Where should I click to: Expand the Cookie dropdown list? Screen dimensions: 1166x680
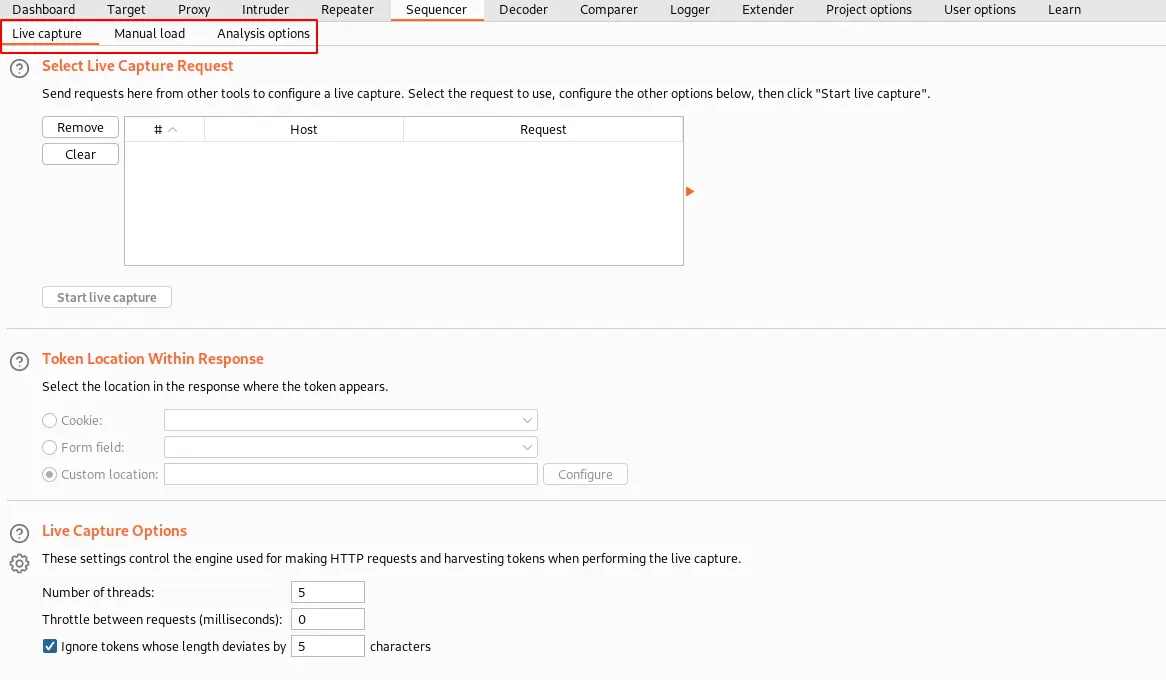(527, 421)
